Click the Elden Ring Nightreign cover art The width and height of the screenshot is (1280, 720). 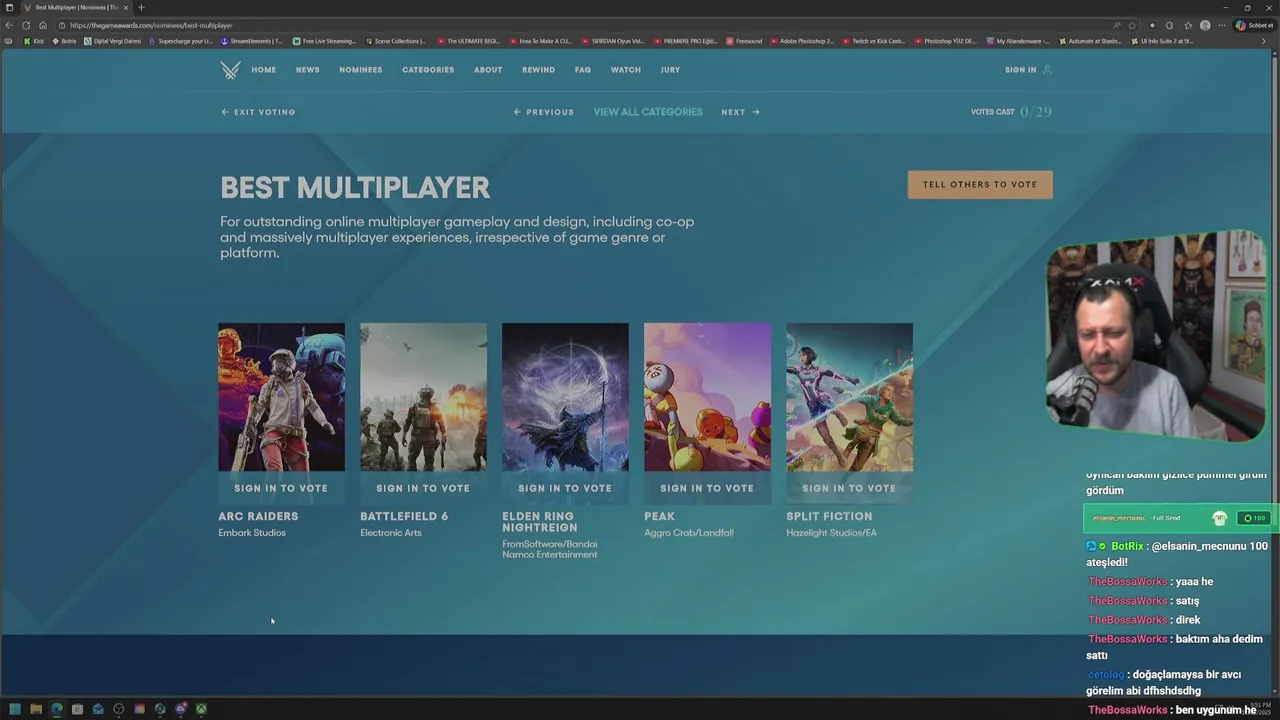tap(565, 397)
